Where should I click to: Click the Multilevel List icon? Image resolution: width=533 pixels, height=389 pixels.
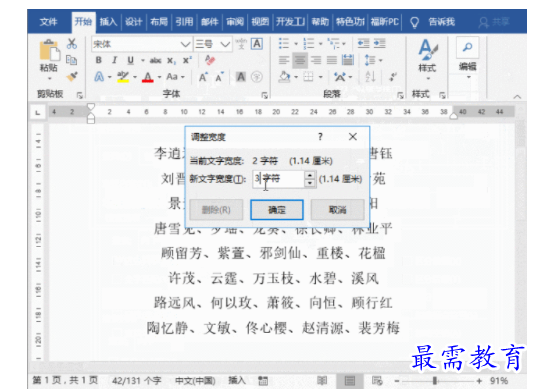333,44
